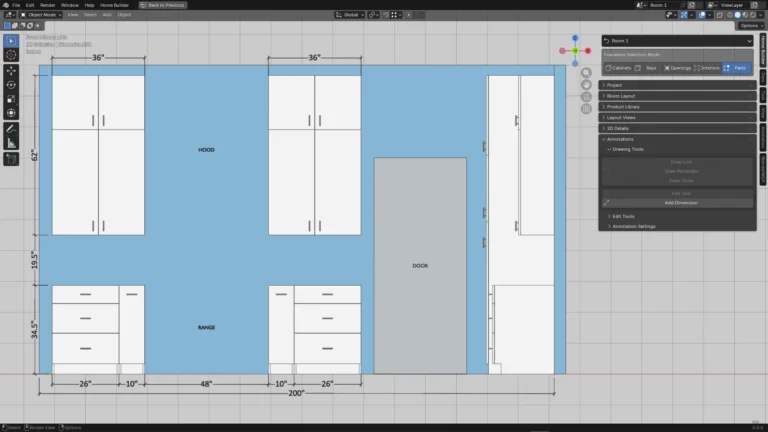Open the Room 1 dropdown

pos(677,41)
